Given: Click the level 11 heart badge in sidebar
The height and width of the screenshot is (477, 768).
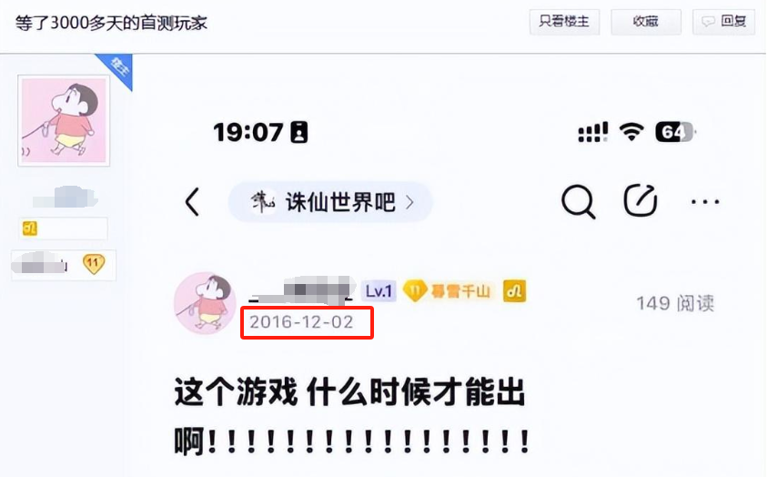Looking at the screenshot, I should (93, 264).
